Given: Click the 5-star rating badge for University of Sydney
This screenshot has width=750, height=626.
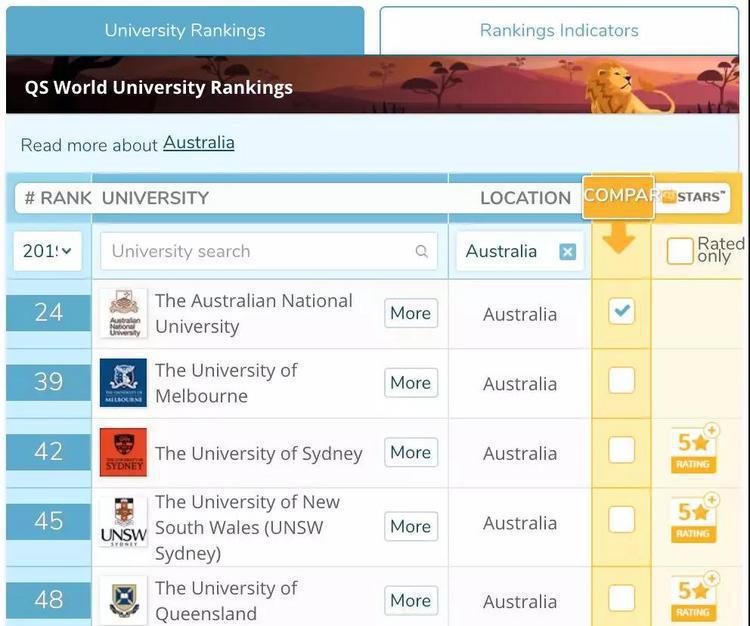Looking at the screenshot, I should pyautogui.click(x=694, y=449).
